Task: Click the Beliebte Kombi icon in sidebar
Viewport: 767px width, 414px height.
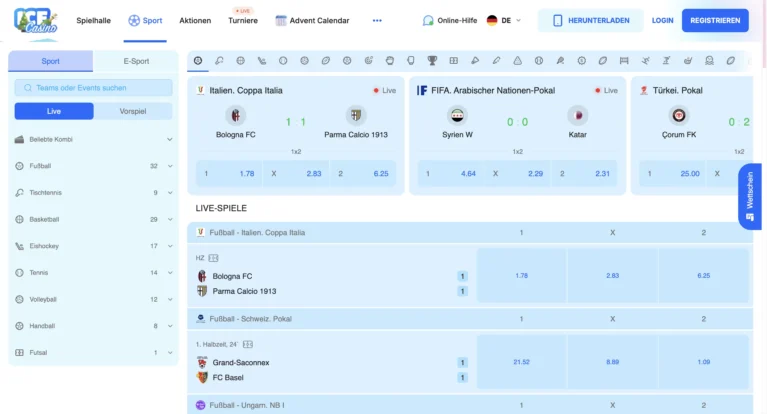Action: click(20, 139)
